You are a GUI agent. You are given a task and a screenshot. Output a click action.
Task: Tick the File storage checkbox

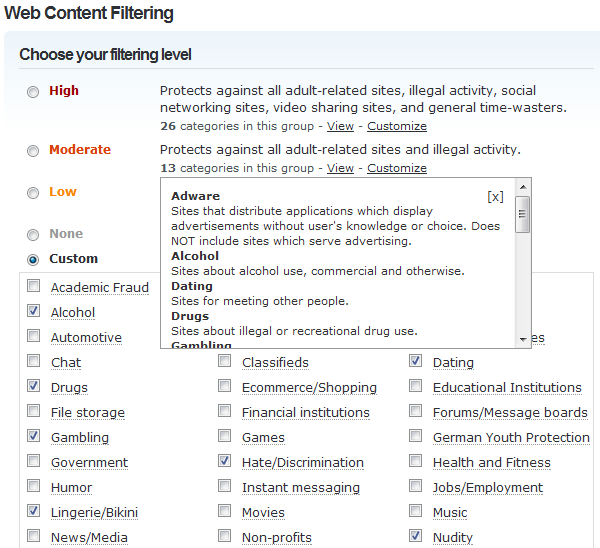click(x=34, y=412)
